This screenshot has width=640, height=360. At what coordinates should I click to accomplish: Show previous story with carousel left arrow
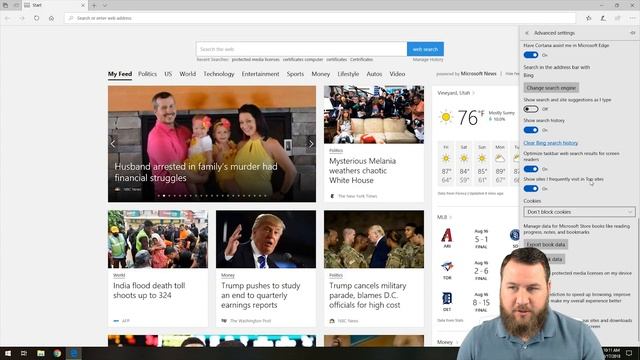click(113, 144)
